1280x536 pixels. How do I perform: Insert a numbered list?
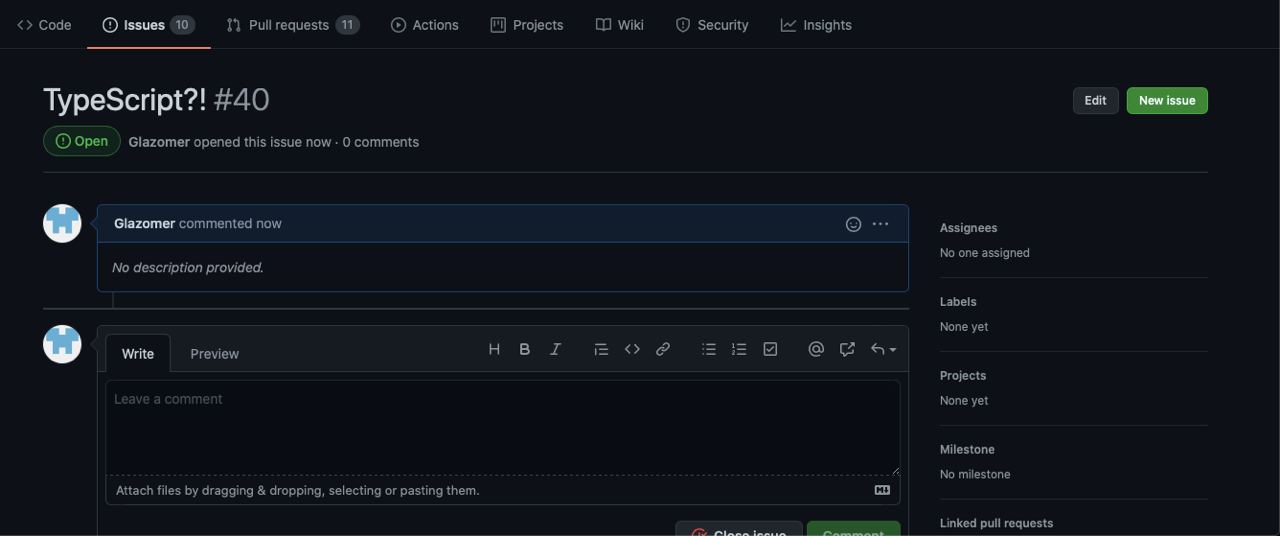click(x=739, y=349)
